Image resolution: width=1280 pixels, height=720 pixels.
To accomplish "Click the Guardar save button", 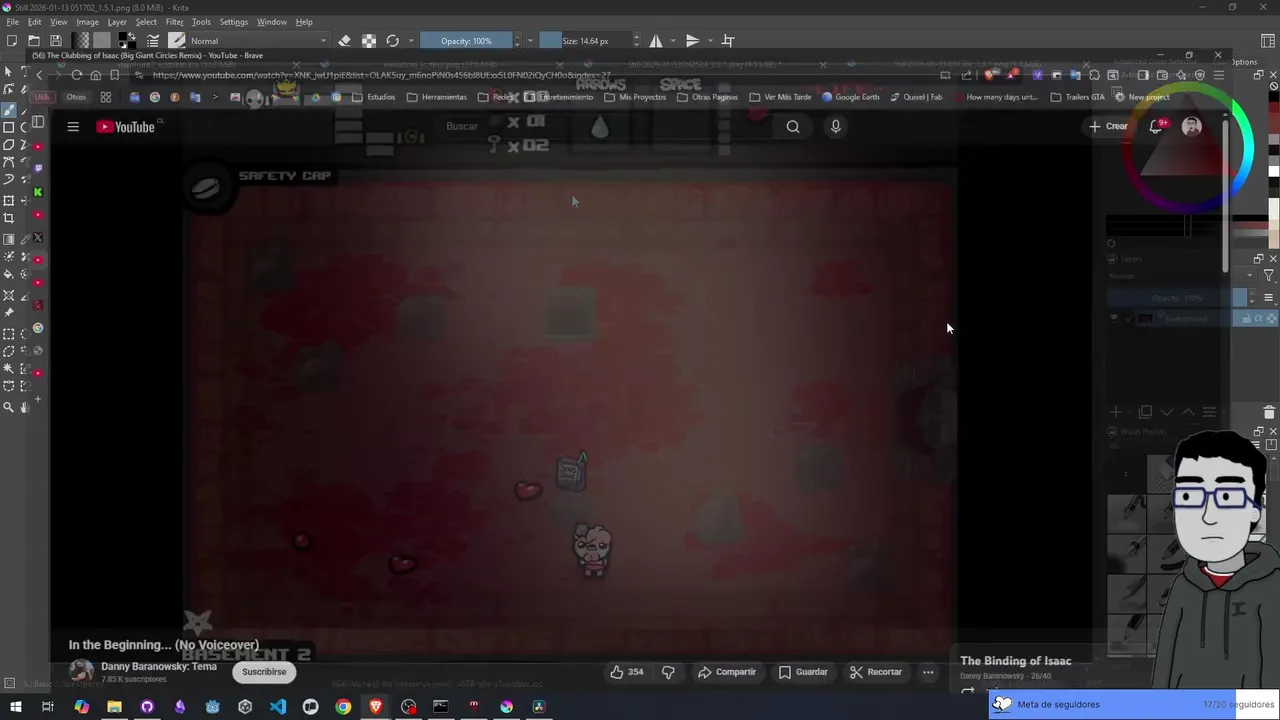I will tap(803, 672).
